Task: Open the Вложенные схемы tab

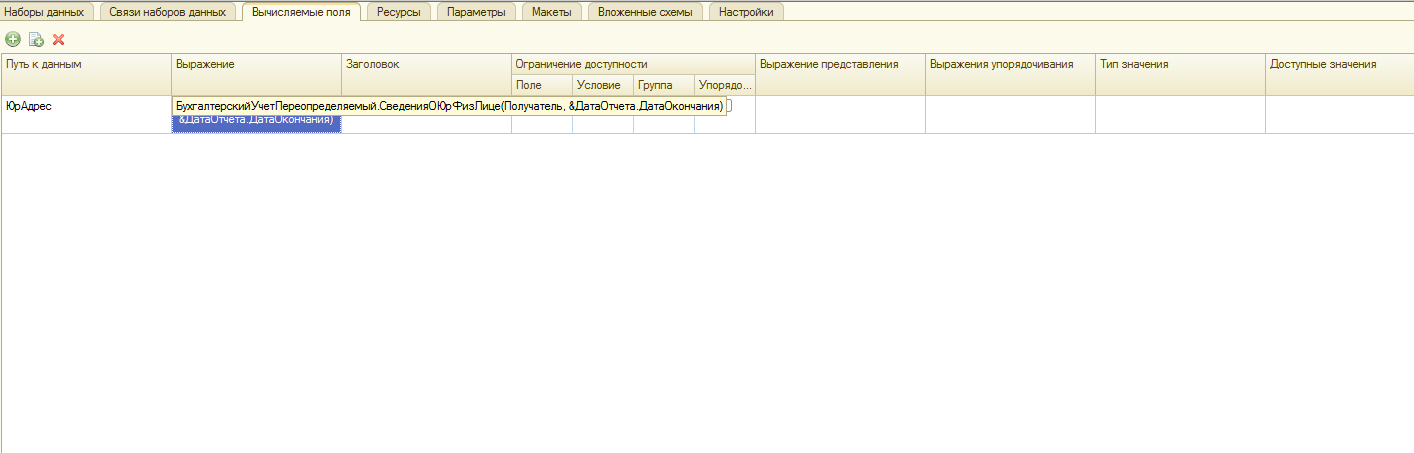Action: pyautogui.click(x=645, y=11)
